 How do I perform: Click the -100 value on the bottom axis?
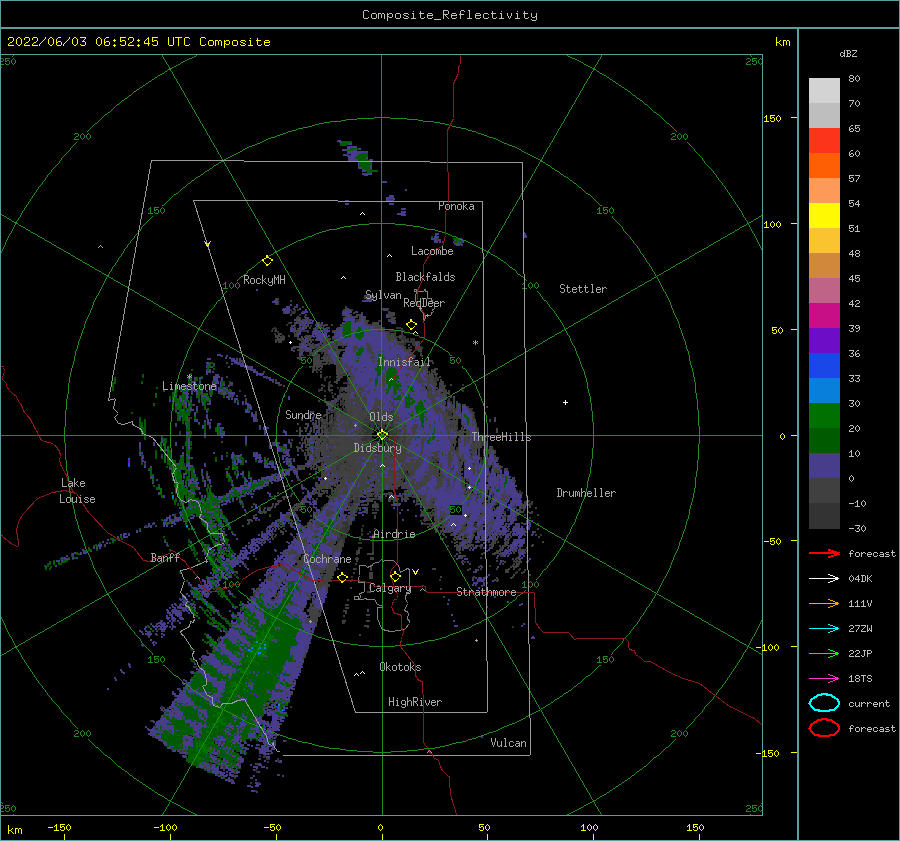(x=165, y=827)
